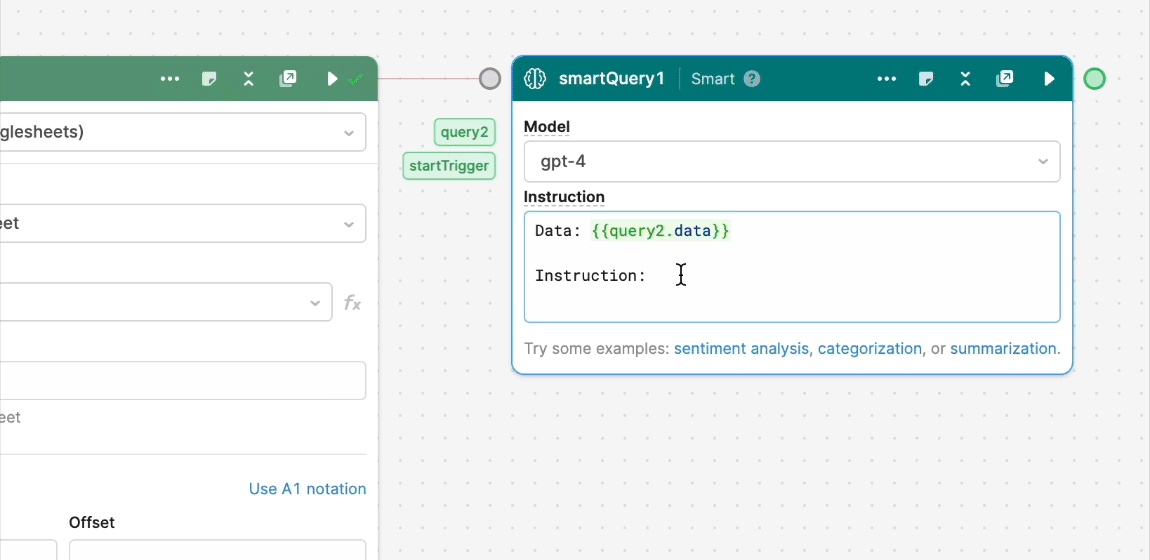This screenshot has height=560, width=1150.
Task: Collapse the googlesheets query block
Action: 248,79
